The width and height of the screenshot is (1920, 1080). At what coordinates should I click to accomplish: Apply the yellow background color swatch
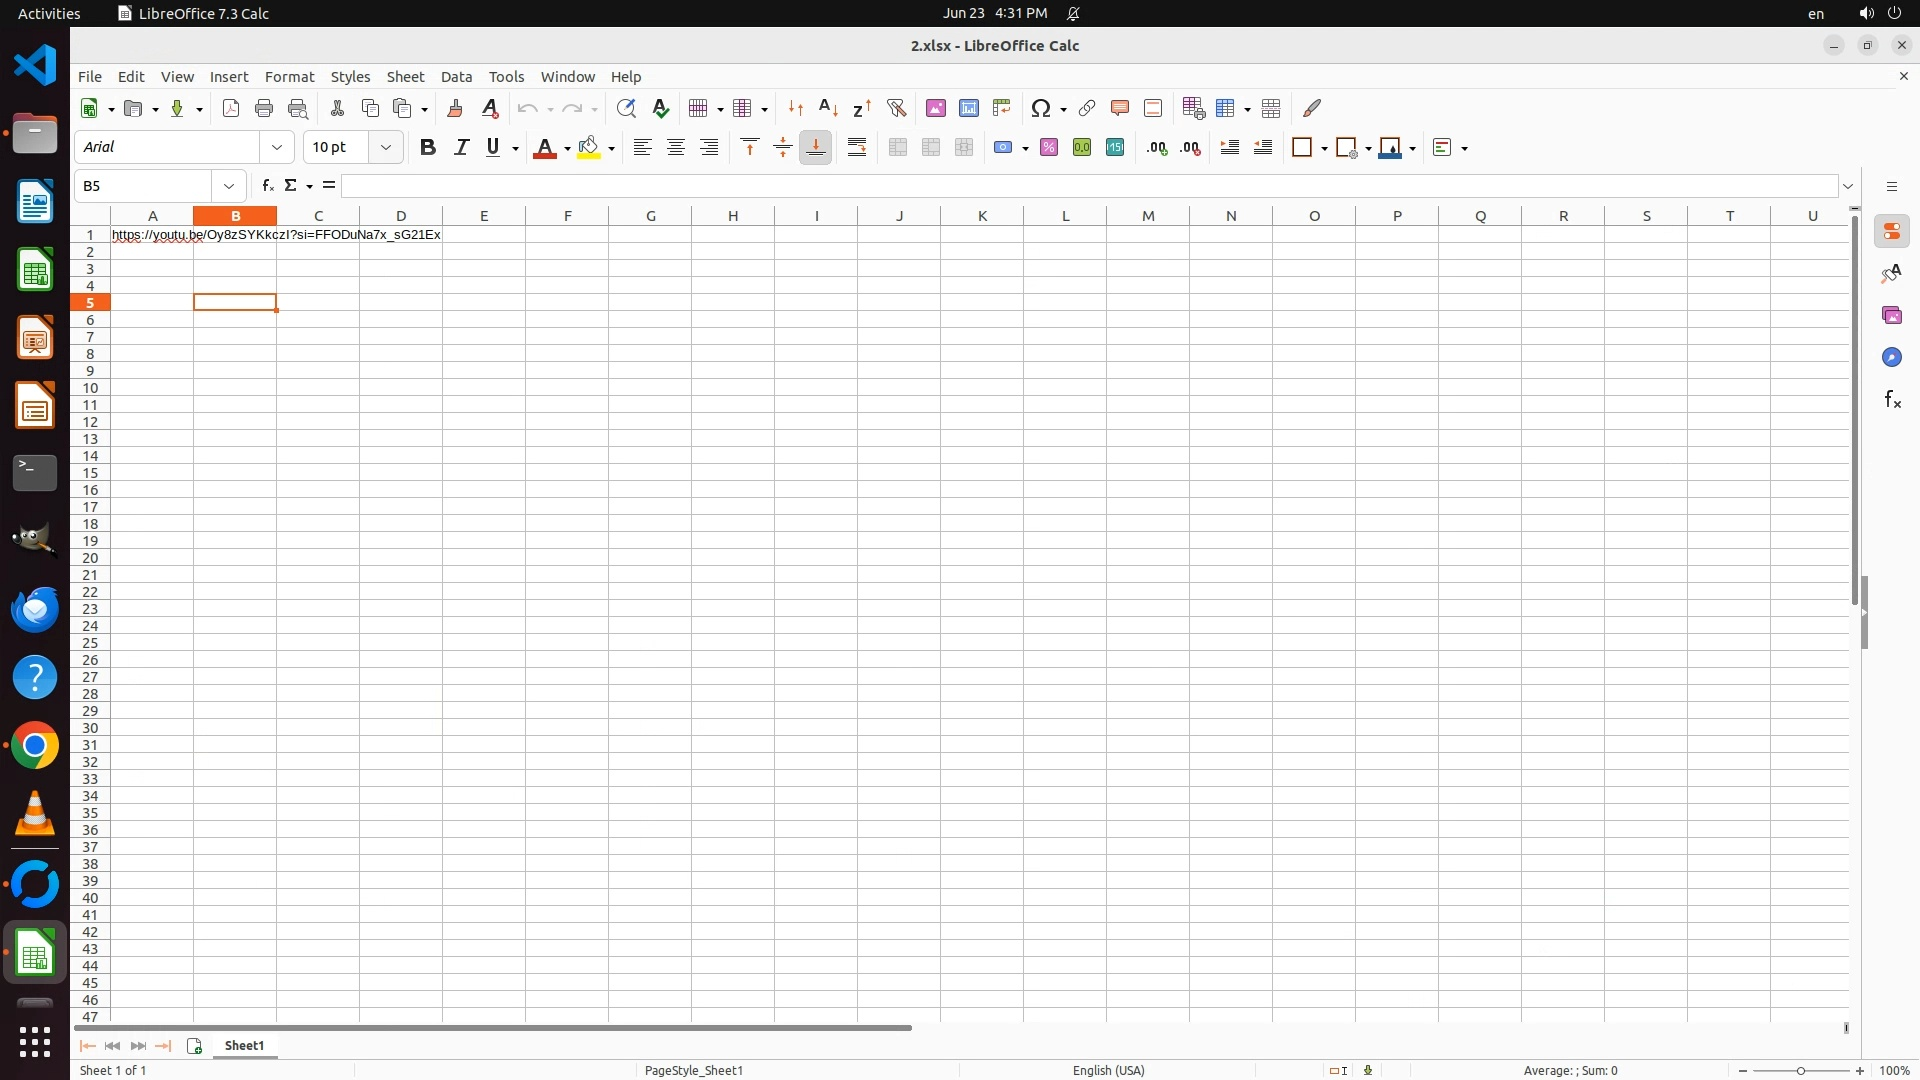(589, 148)
